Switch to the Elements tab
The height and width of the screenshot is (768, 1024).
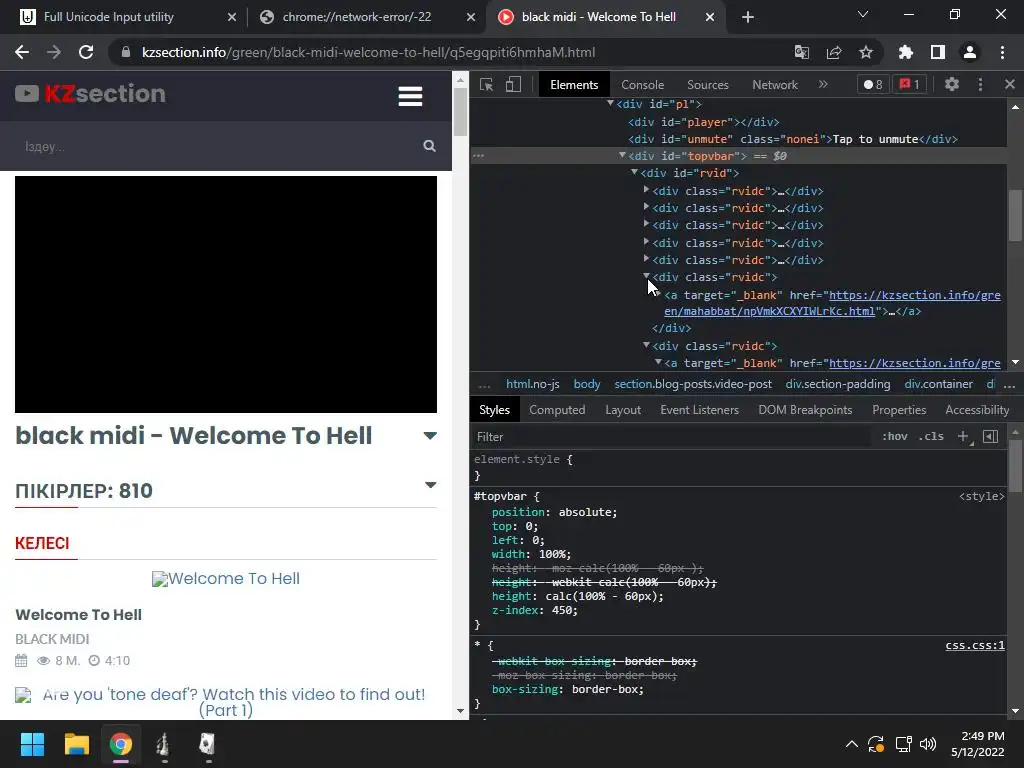pyautogui.click(x=574, y=85)
